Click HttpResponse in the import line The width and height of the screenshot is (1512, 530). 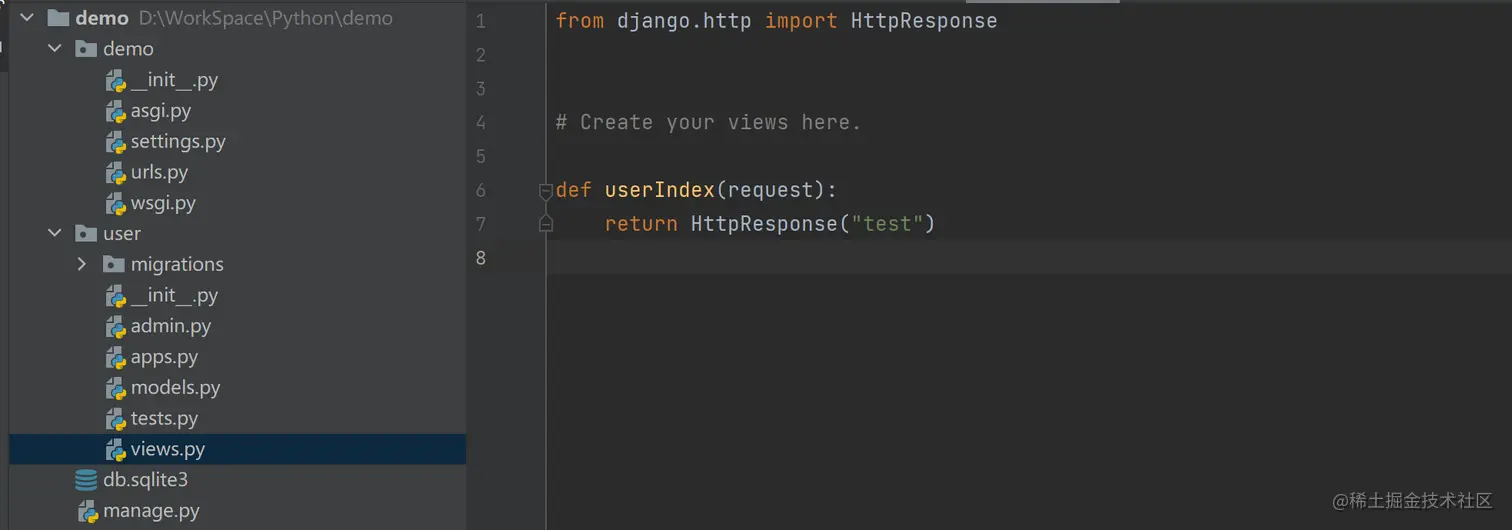click(x=924, y=21)
